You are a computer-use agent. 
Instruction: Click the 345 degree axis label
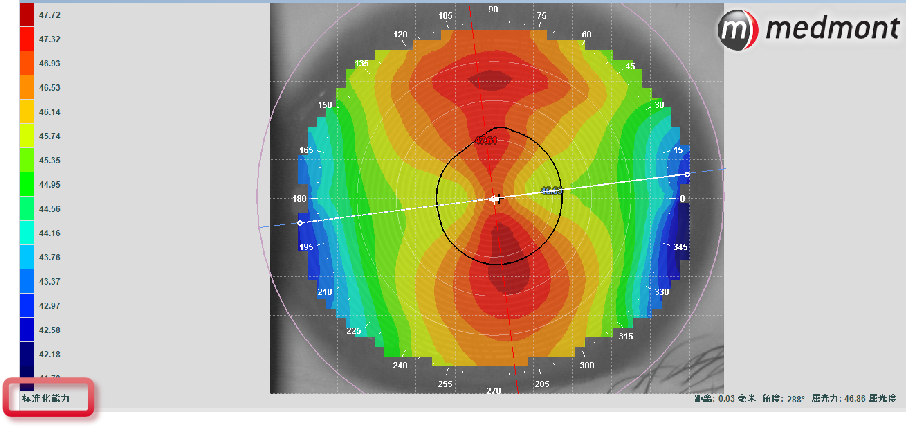click(680, 247)
